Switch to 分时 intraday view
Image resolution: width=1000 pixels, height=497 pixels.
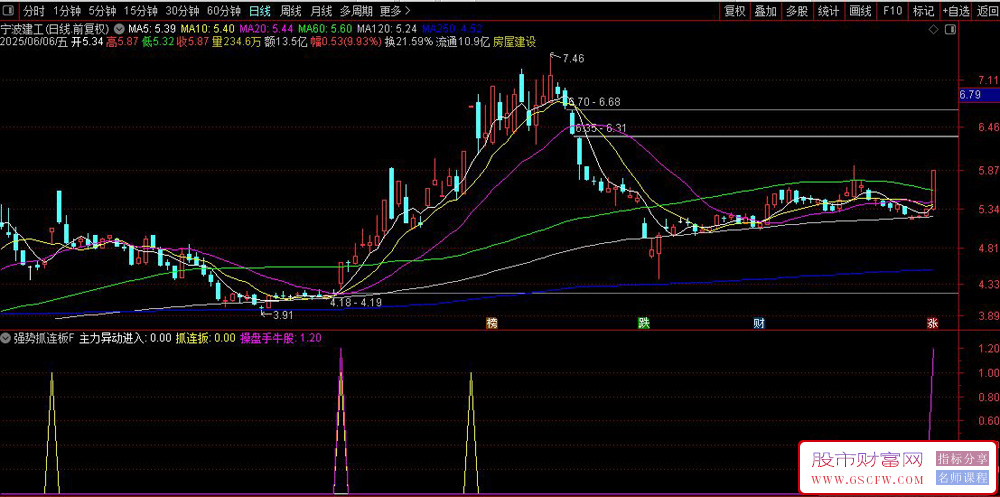[34, 11]
